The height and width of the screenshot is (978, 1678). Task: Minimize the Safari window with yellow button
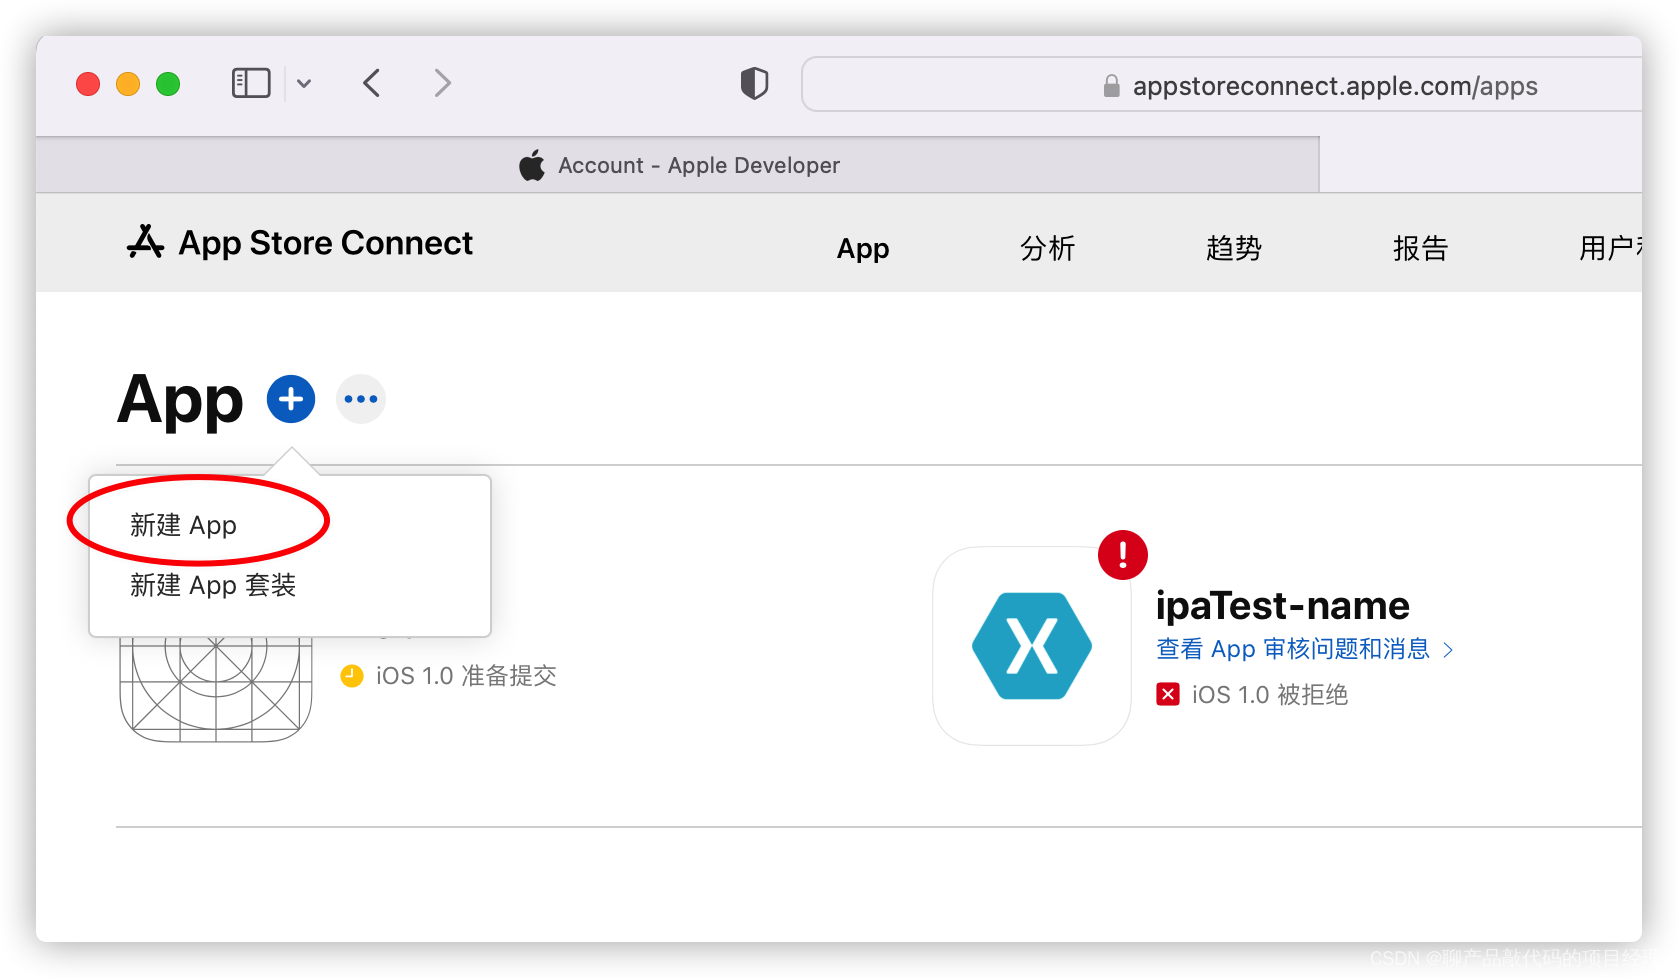128,84
